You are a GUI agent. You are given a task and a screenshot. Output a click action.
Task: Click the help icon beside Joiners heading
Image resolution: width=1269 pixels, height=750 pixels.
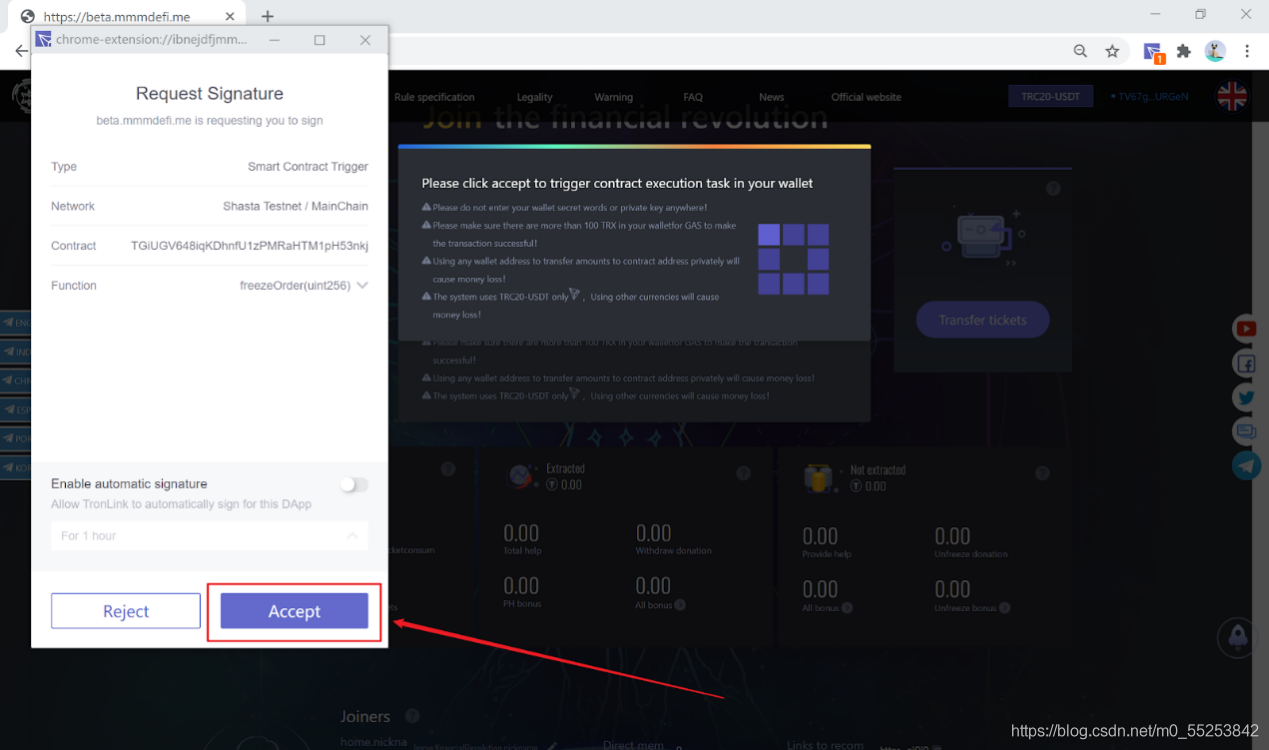412,716
